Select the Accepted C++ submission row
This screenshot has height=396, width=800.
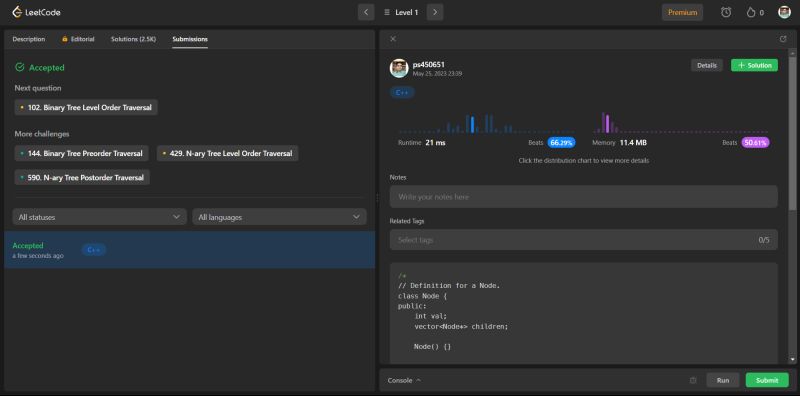pyautogui.click(x=189, y=250)
